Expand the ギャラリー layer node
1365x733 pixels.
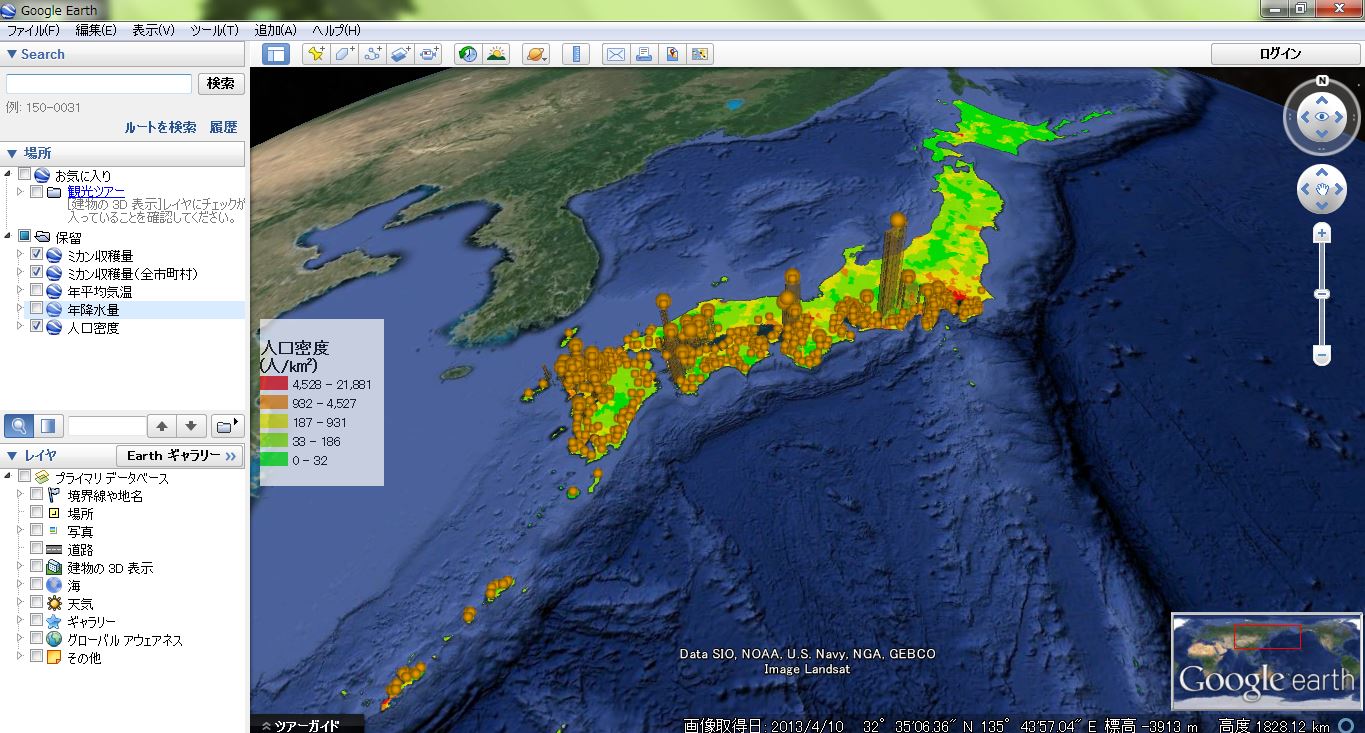pos(19,621)
